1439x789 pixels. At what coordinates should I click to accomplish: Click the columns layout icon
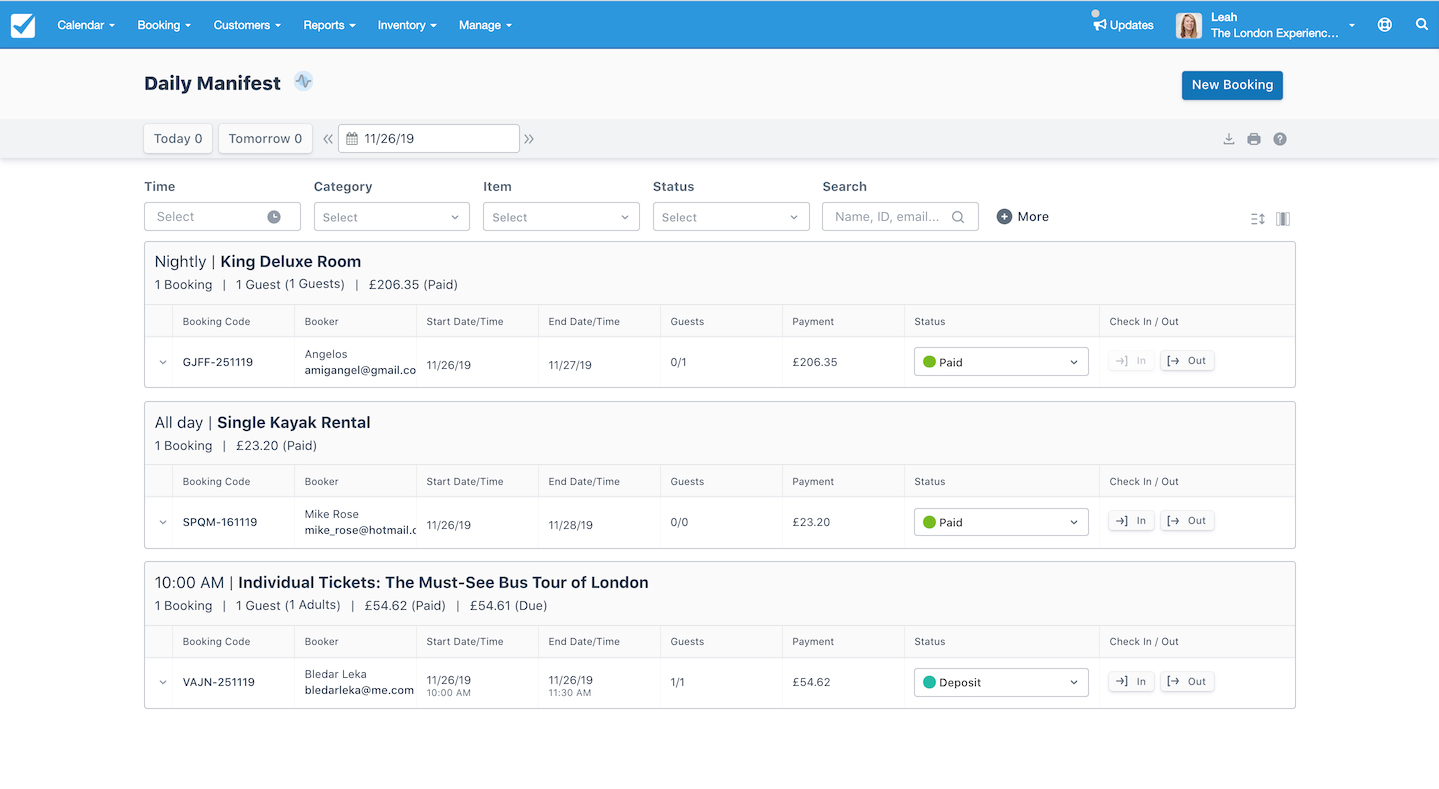(x=1283, y=219)
